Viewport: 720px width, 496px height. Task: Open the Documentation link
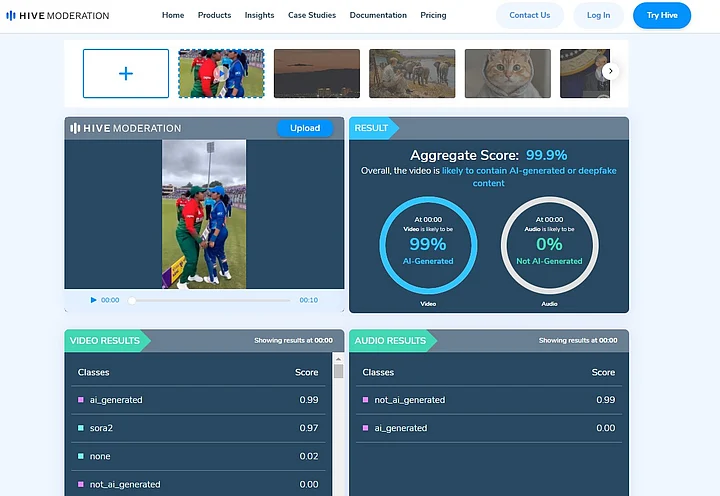[378, 16]
